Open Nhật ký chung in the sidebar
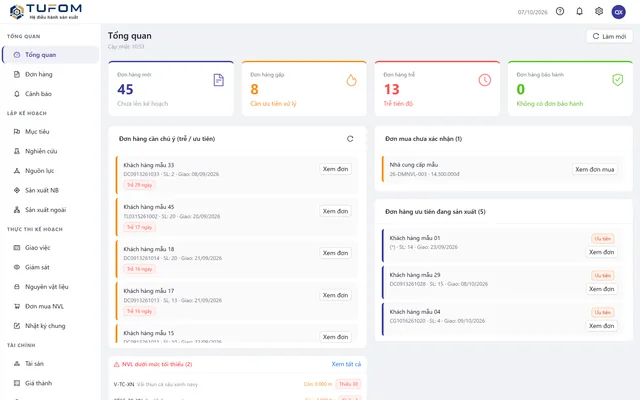The height and width of the screenshot is (400, 640). [51, 326]
